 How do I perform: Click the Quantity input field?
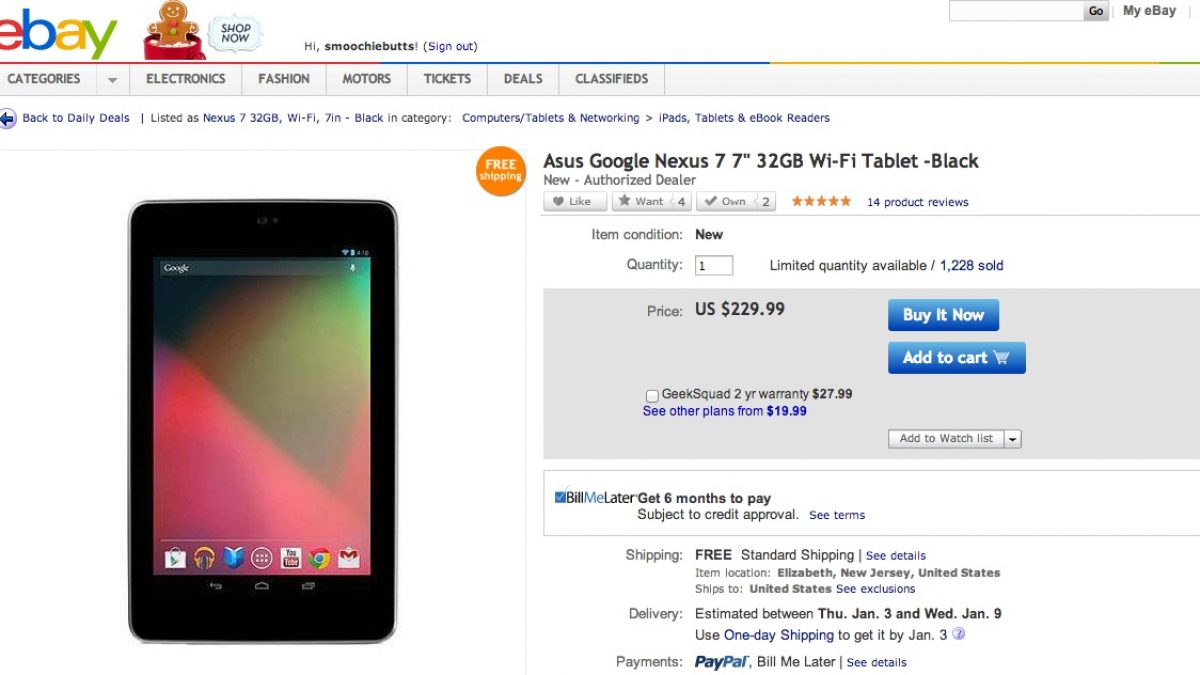(x=714, y=266)
